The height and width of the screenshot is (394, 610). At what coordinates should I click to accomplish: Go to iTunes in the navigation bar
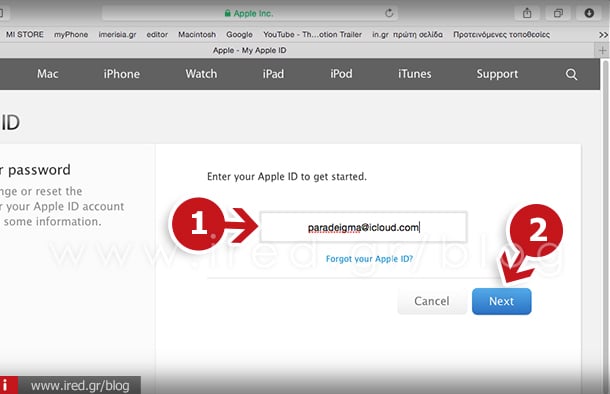coord(414,74)
